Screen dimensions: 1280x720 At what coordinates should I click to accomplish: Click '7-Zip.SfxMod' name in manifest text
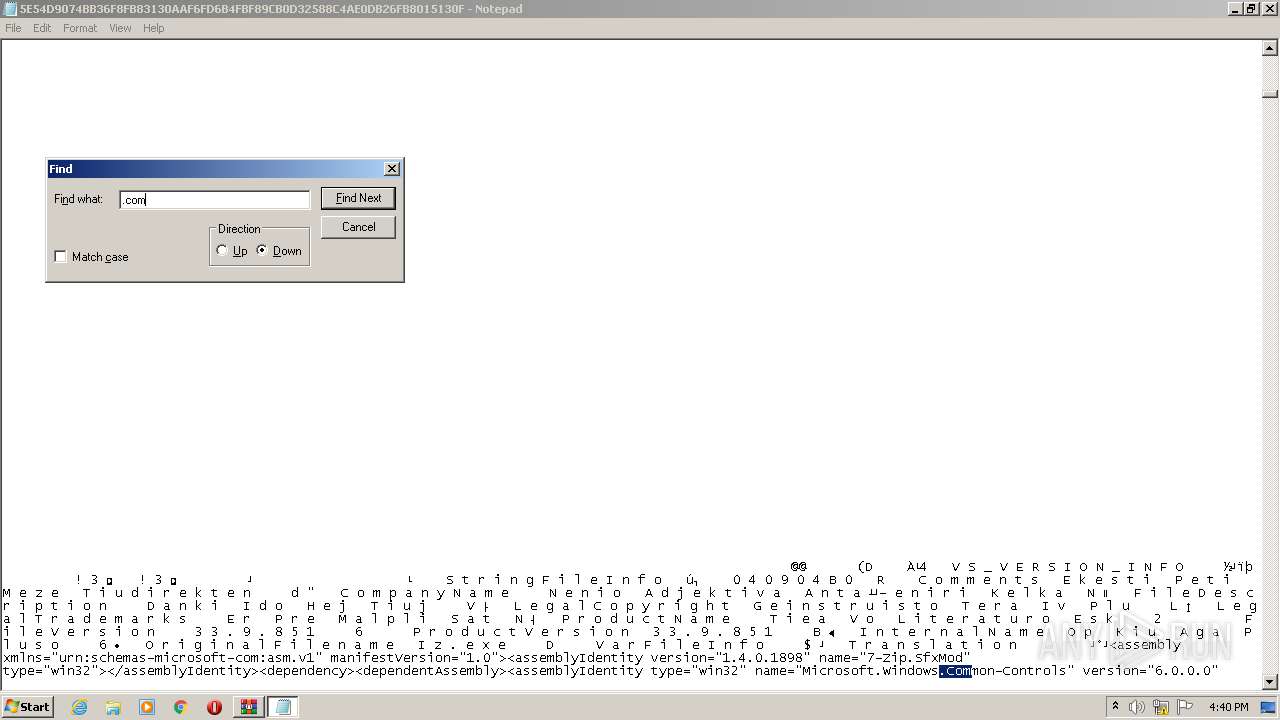coord(915,658)
